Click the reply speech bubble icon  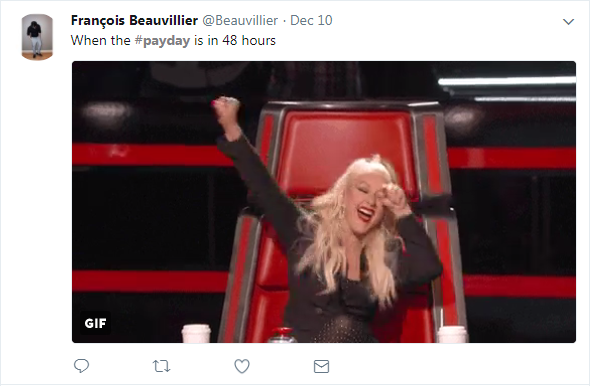[81, 366]
